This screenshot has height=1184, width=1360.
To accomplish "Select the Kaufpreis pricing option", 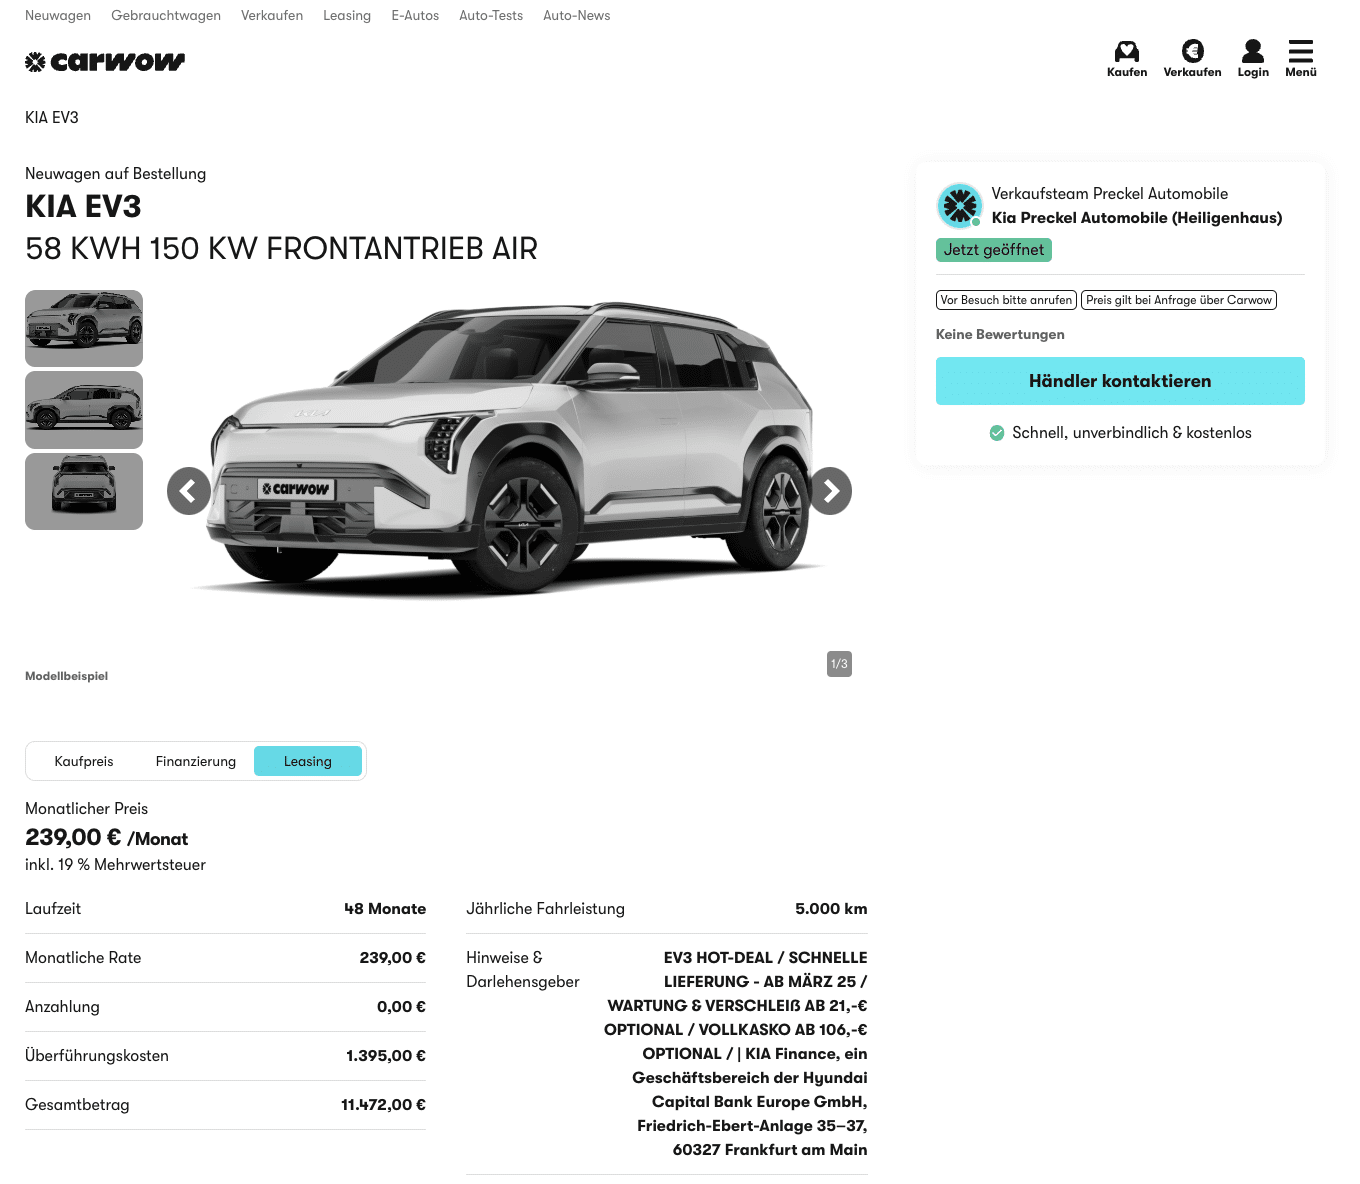I will (x=84, y=761).
